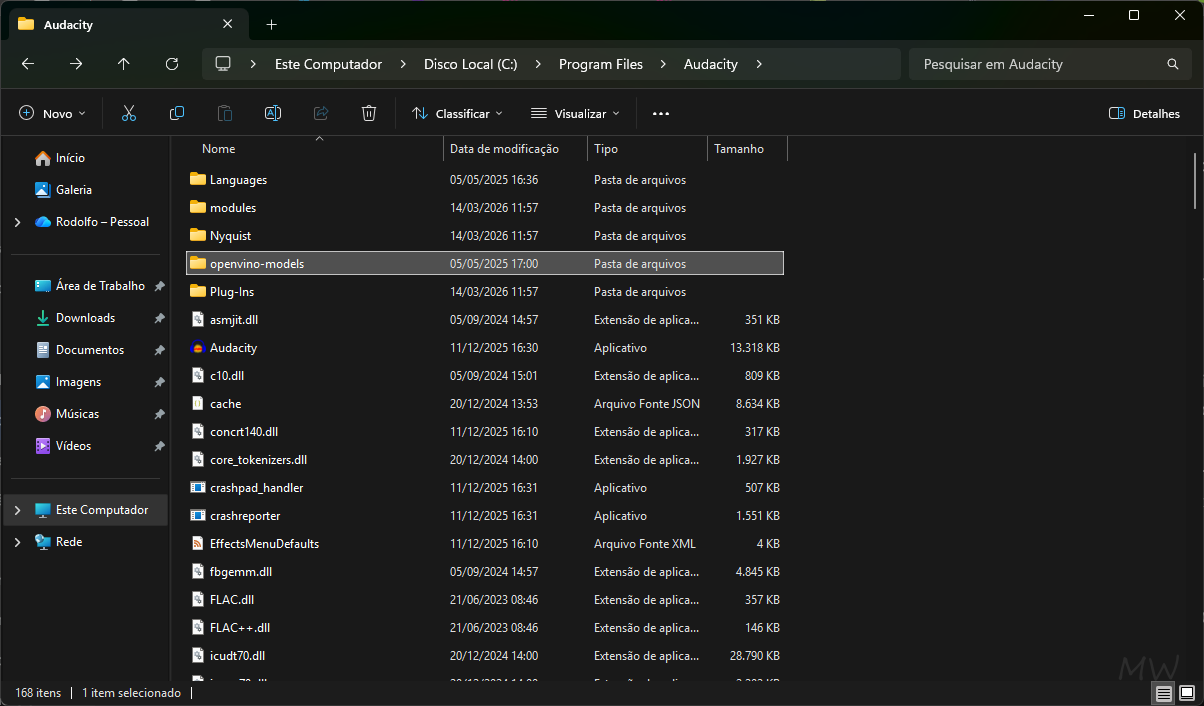Go up one folder level arrow
Image resolution: width=1204 pixels, height=706 pixels.
pos(124,64)
